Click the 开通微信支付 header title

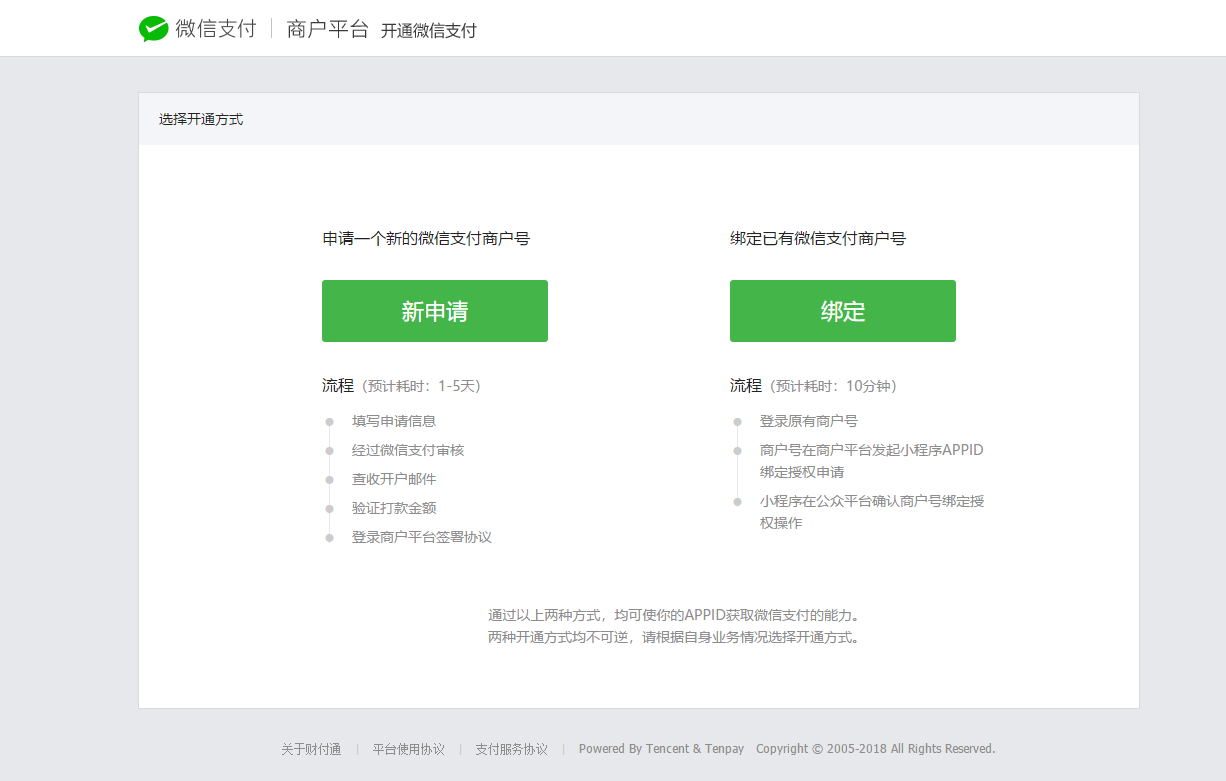[x=428, y=31]
